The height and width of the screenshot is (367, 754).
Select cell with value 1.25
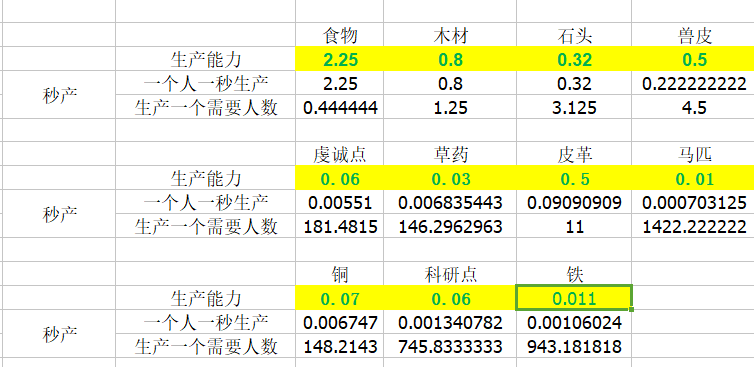[450, 107]
